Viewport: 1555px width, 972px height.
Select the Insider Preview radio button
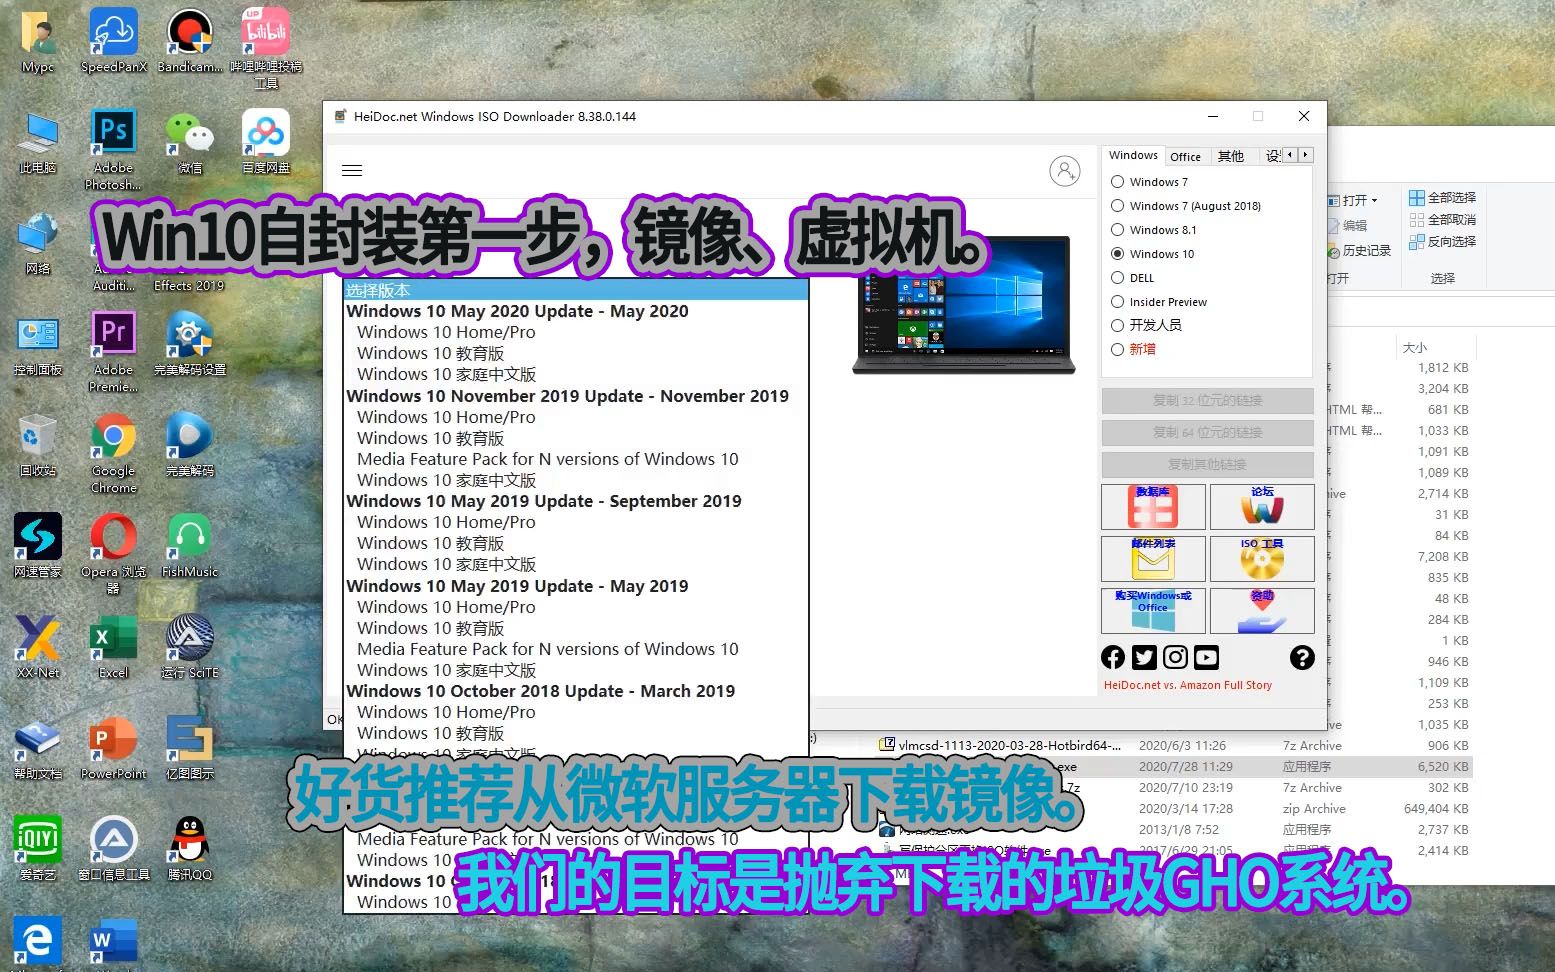[1118, 302]
